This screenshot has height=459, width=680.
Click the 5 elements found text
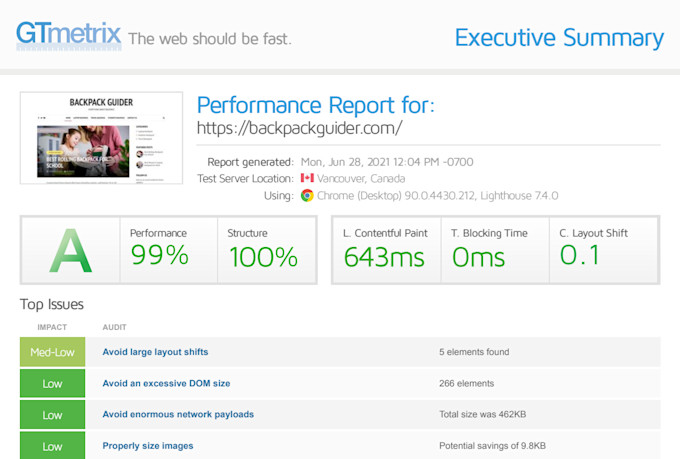[474, 352]
